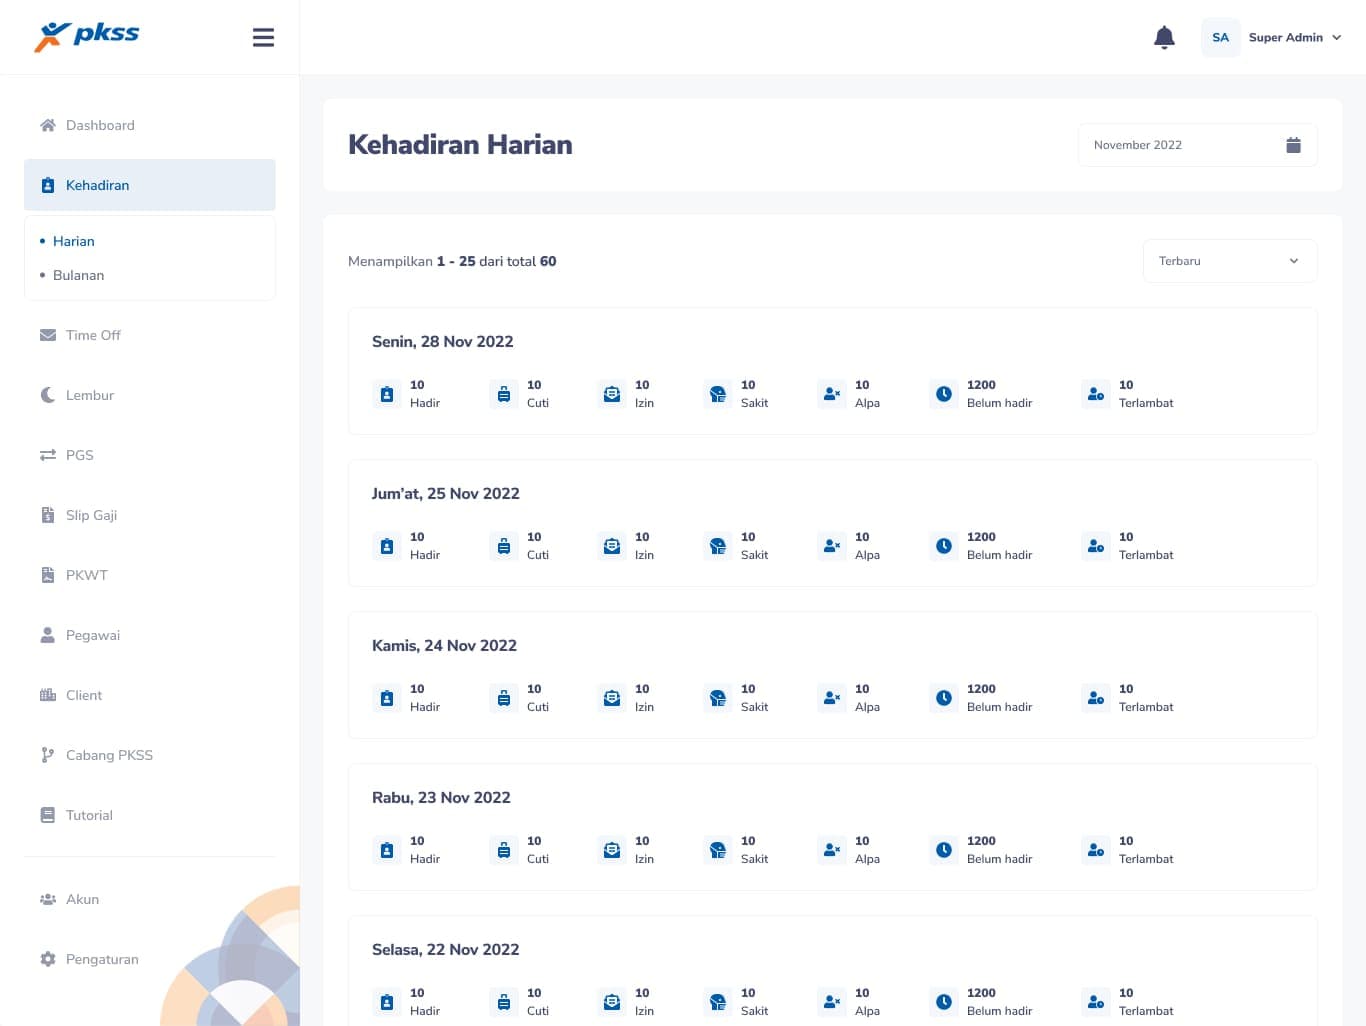Click the Time Off envelope icon
Image resolution: width=1366 pixels, height=1026 pixels.
point(48,335)
